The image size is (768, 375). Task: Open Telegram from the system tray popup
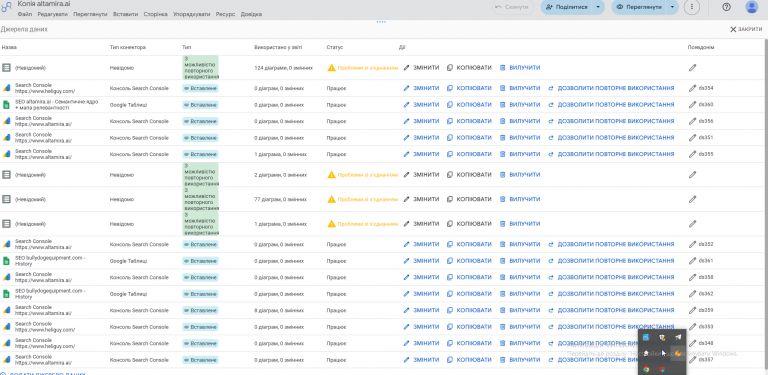tap(678, 337)
